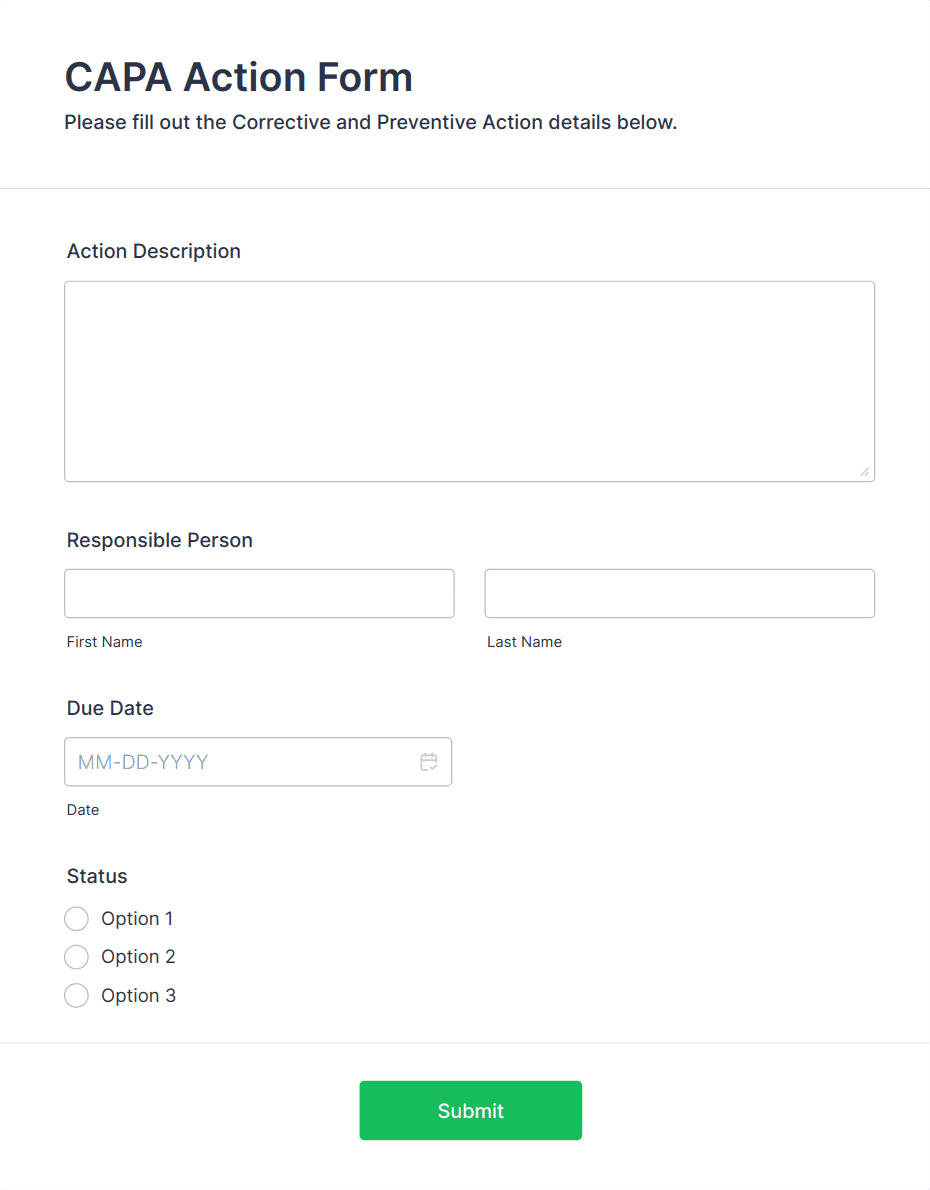Submit the CAPA Action Form

470,1110
